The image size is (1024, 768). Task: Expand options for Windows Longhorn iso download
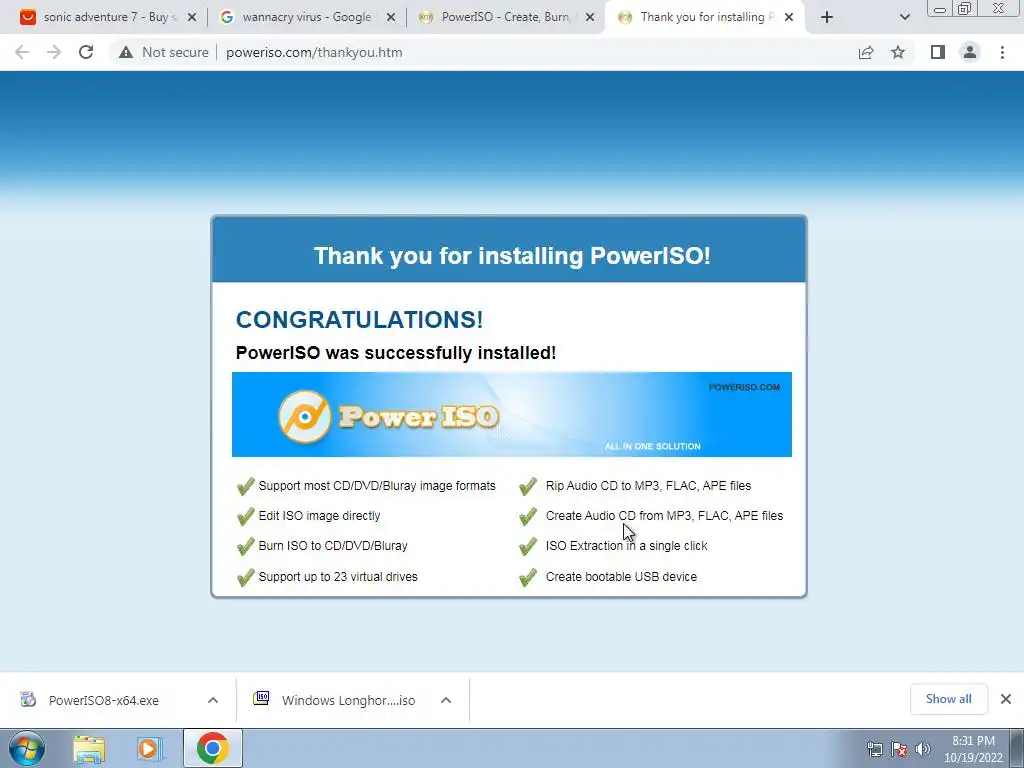(x=446, y=700)
